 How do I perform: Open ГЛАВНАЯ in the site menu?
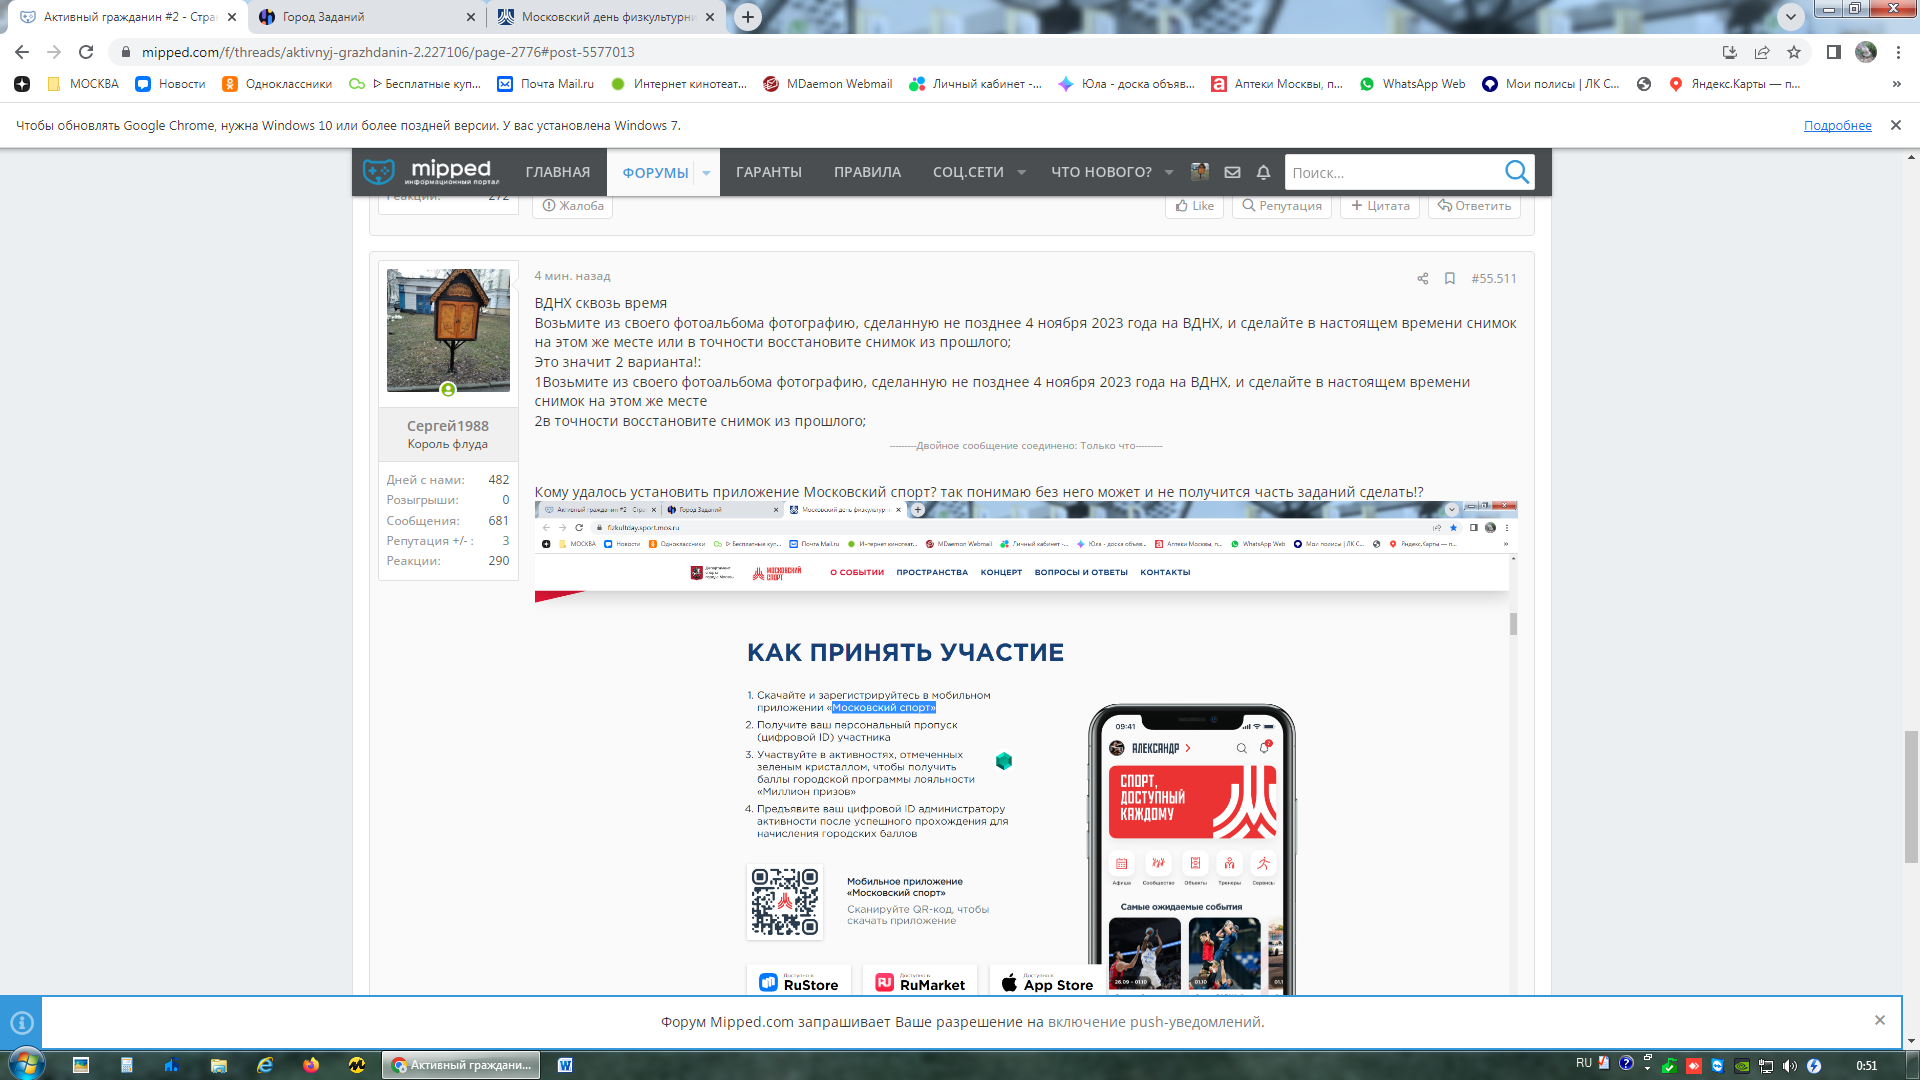[557, 172]
